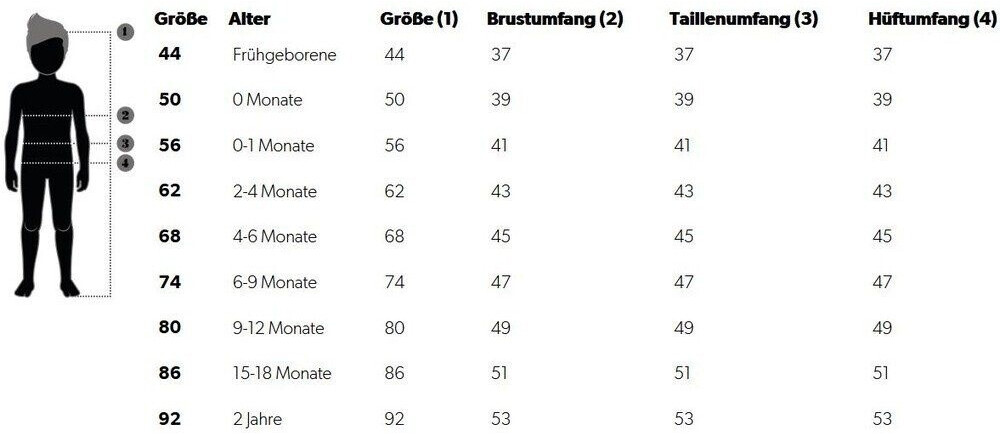Select the Hüftumfang (4) column header

click(x=932, y=19)
